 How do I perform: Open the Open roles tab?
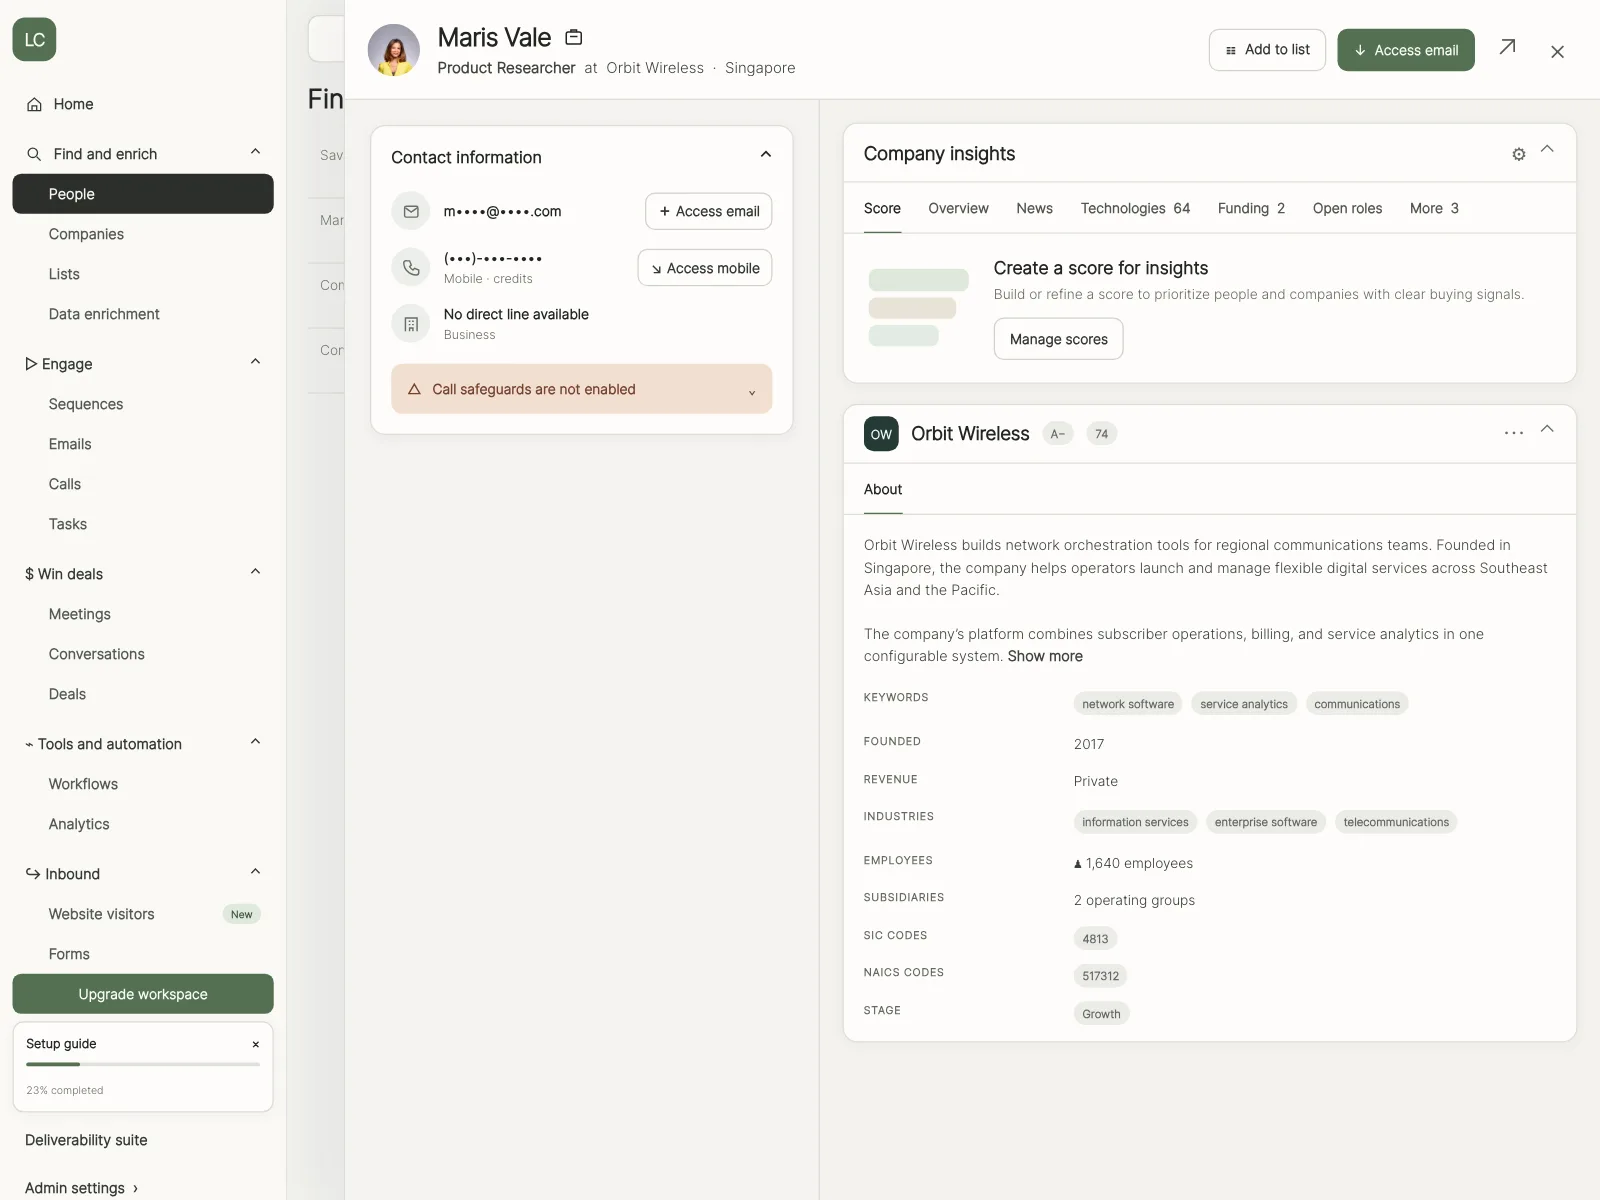pyautogui.click(x=1347, y=208)
